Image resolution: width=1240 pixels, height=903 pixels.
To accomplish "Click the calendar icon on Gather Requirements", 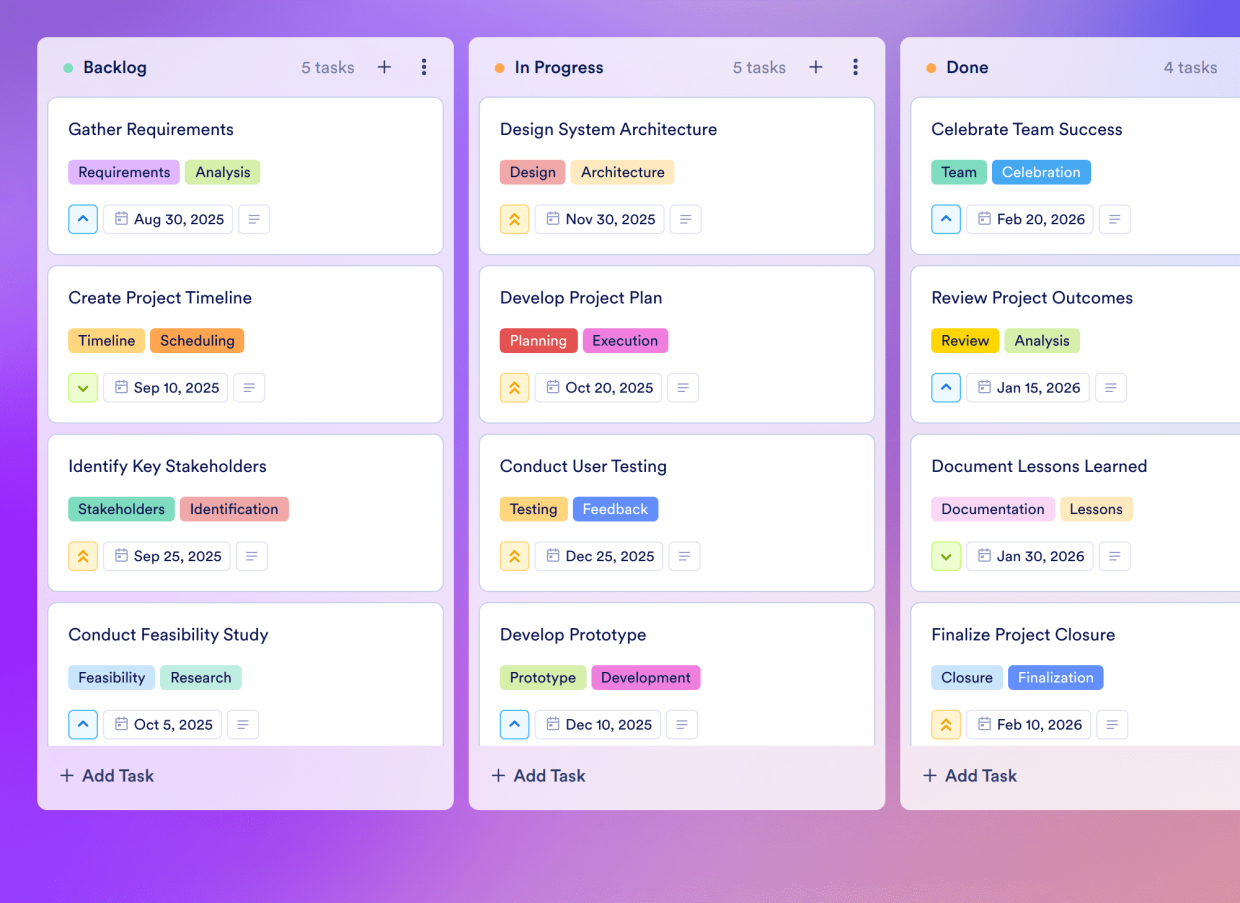I will pyautogui.click(x=120, y=218).
